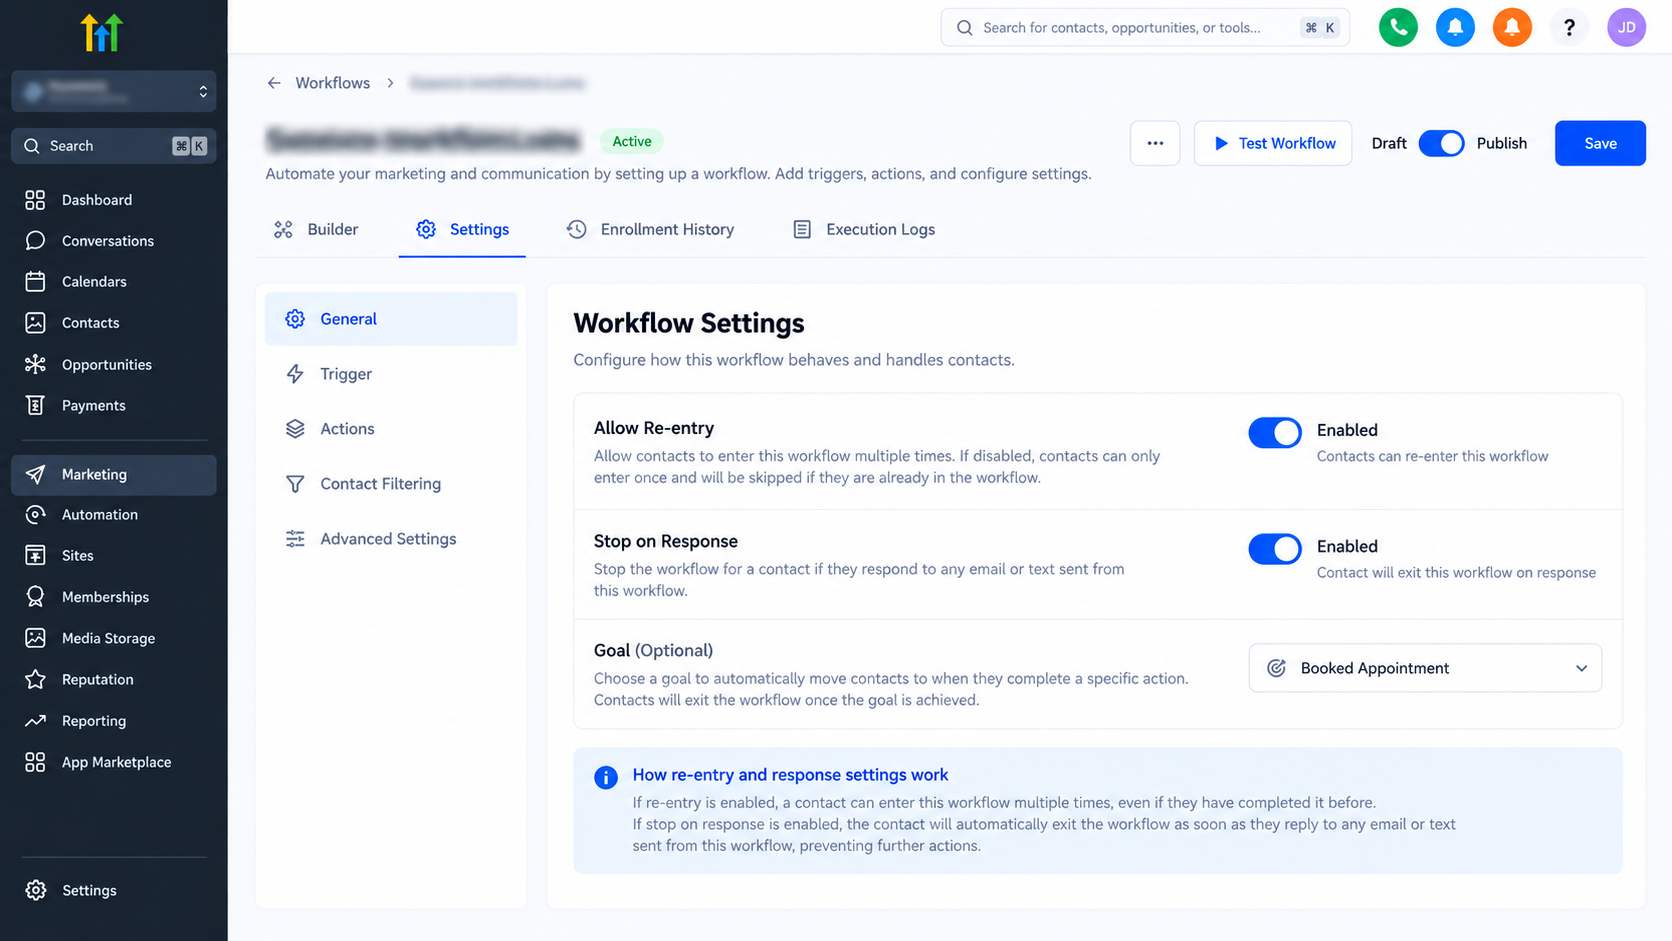Click the sidebar Search box
The image size is (1672, 941).
[x=114, y=146]
